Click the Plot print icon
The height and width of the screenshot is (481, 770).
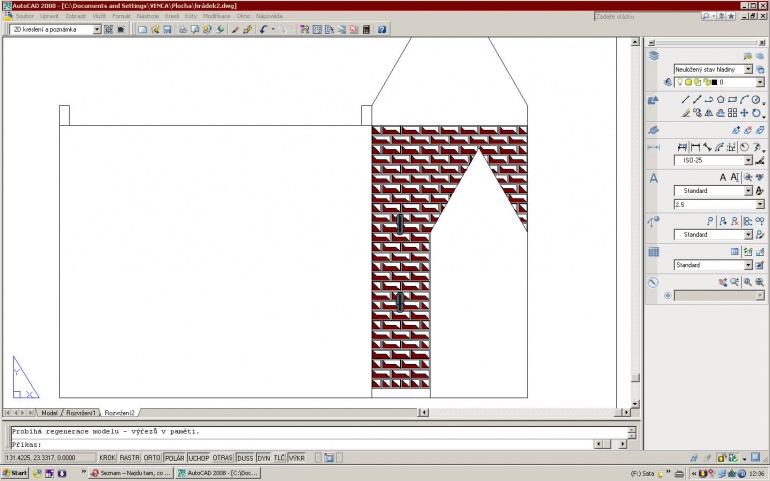tap(183, 29)
